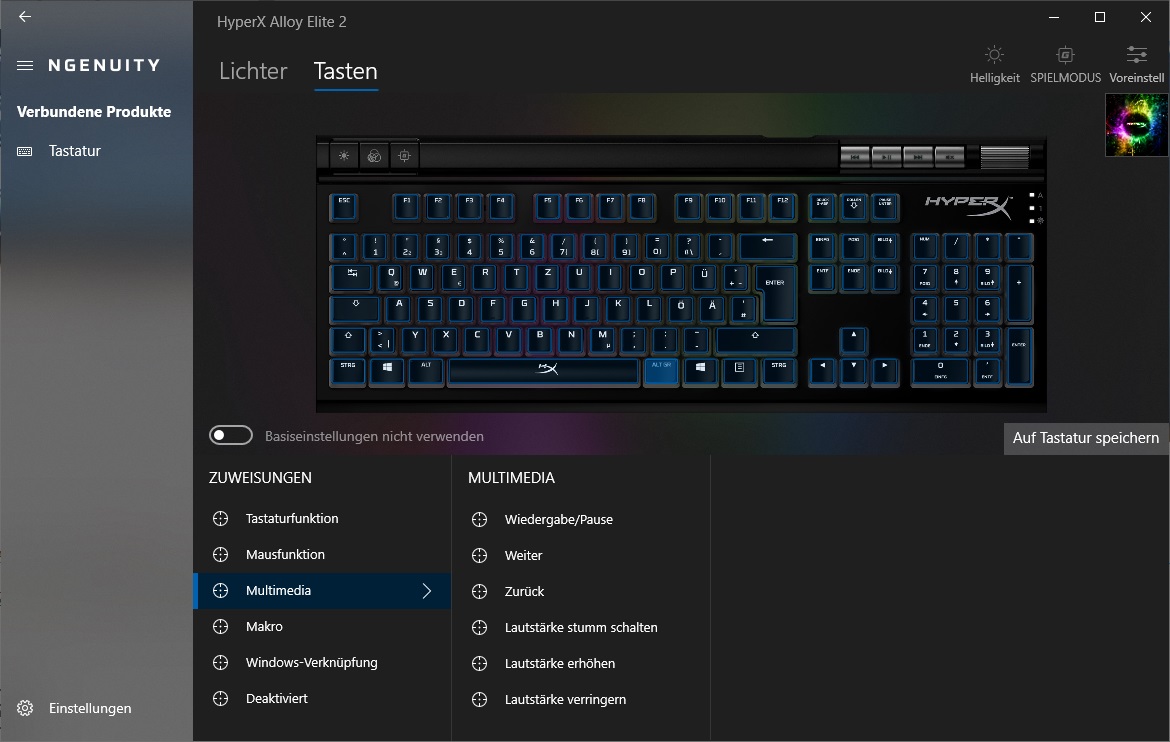Select the ALT key

[426, 372]
